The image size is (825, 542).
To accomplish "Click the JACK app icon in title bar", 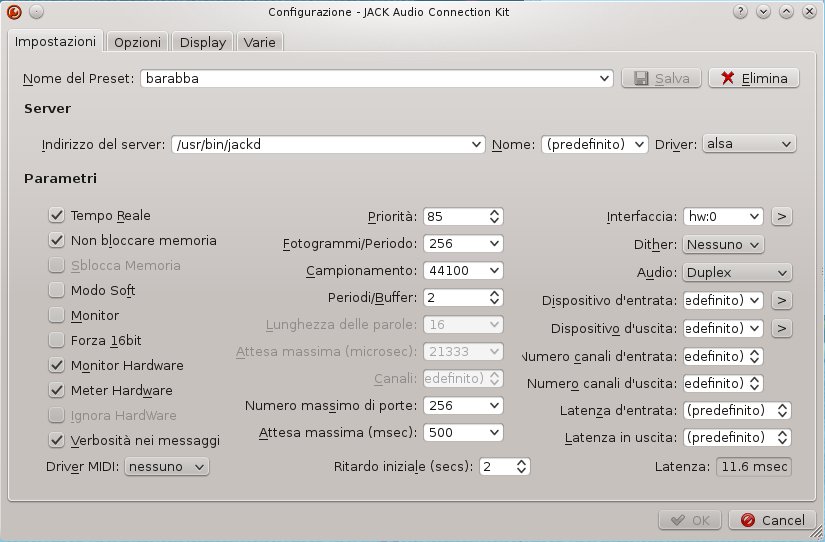I will [x=13, y=12].
